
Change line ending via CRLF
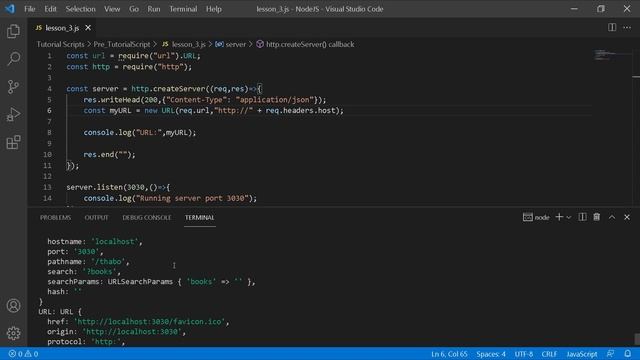(x=549, y=354)
